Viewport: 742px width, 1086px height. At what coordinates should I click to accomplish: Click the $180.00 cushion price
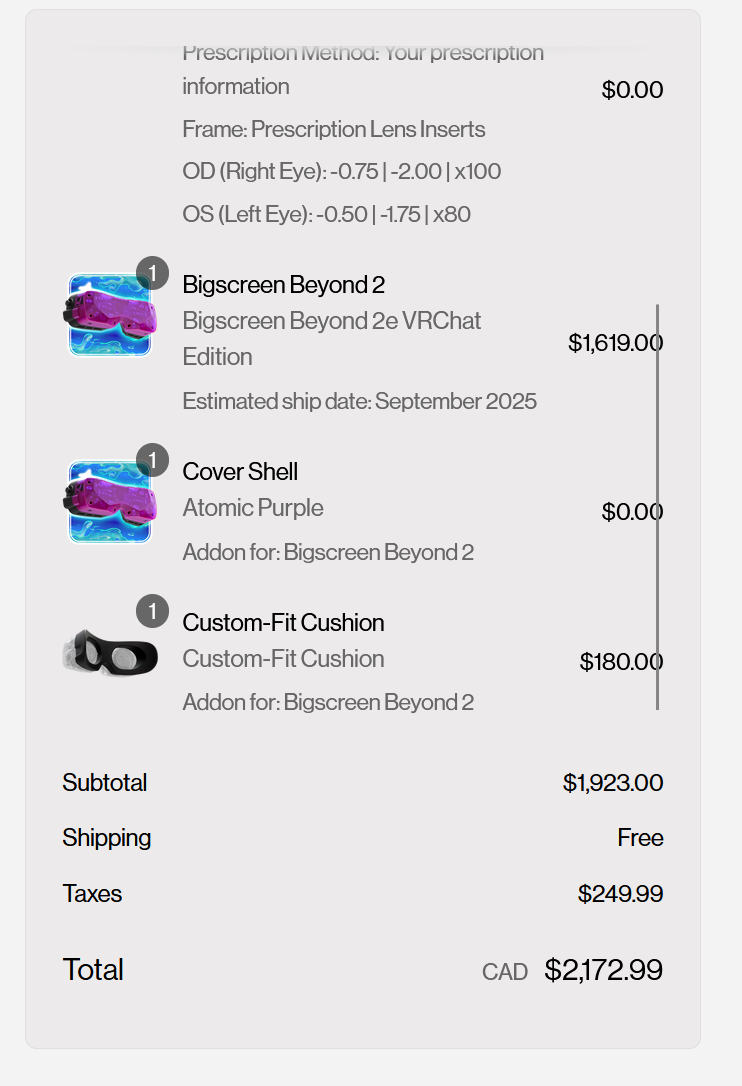[x=621, y=661]
